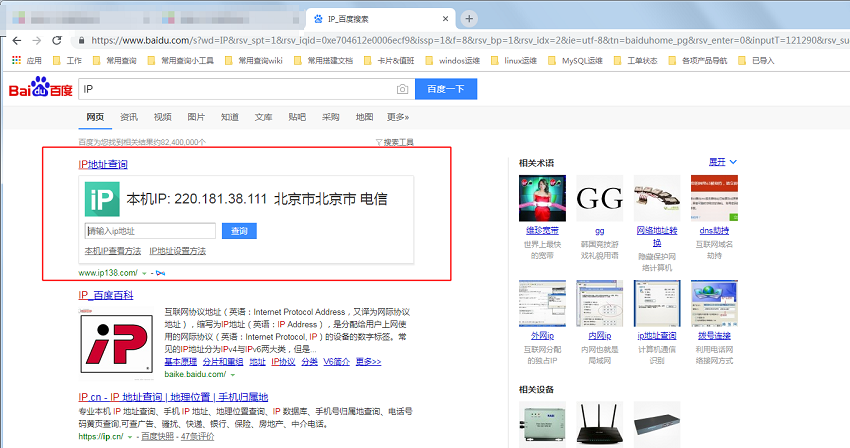Expand the www.ip138.com dropdown arrow
Screen dimensions: 850x448
[144, 273]
